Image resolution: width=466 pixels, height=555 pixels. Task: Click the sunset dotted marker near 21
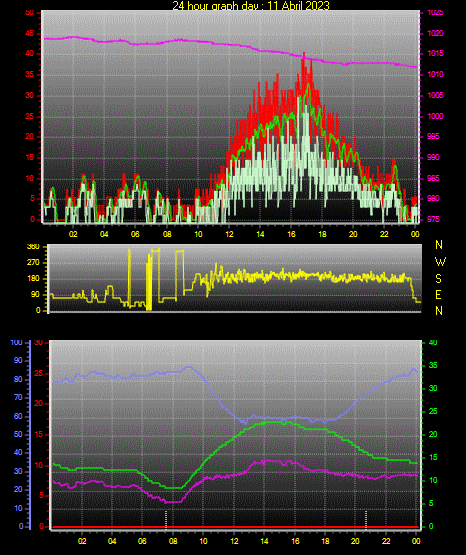point(366,520)
